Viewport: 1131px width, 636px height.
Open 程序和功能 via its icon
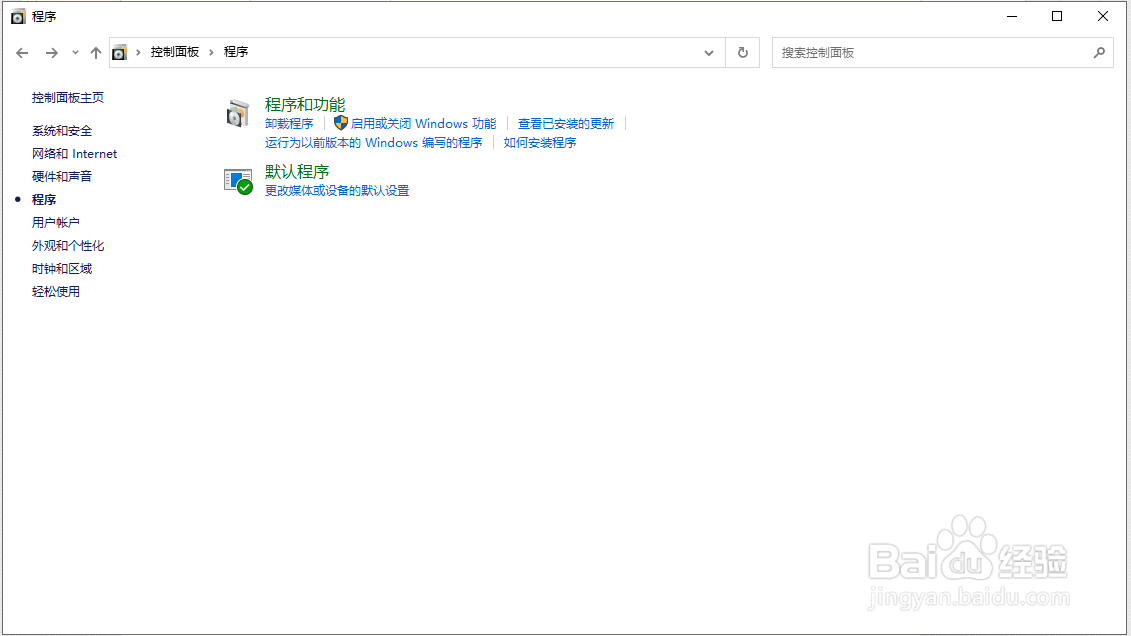click(x=238, y=113)
